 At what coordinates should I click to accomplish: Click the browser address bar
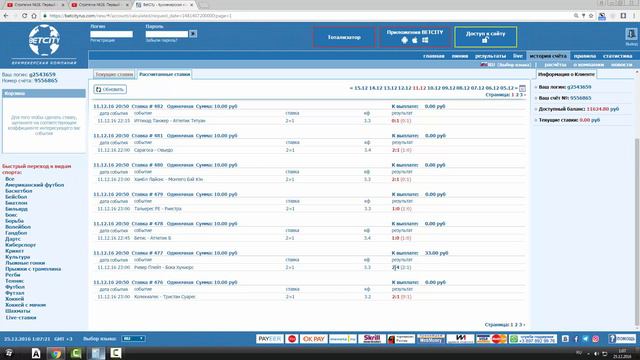(x=306, y=16)
